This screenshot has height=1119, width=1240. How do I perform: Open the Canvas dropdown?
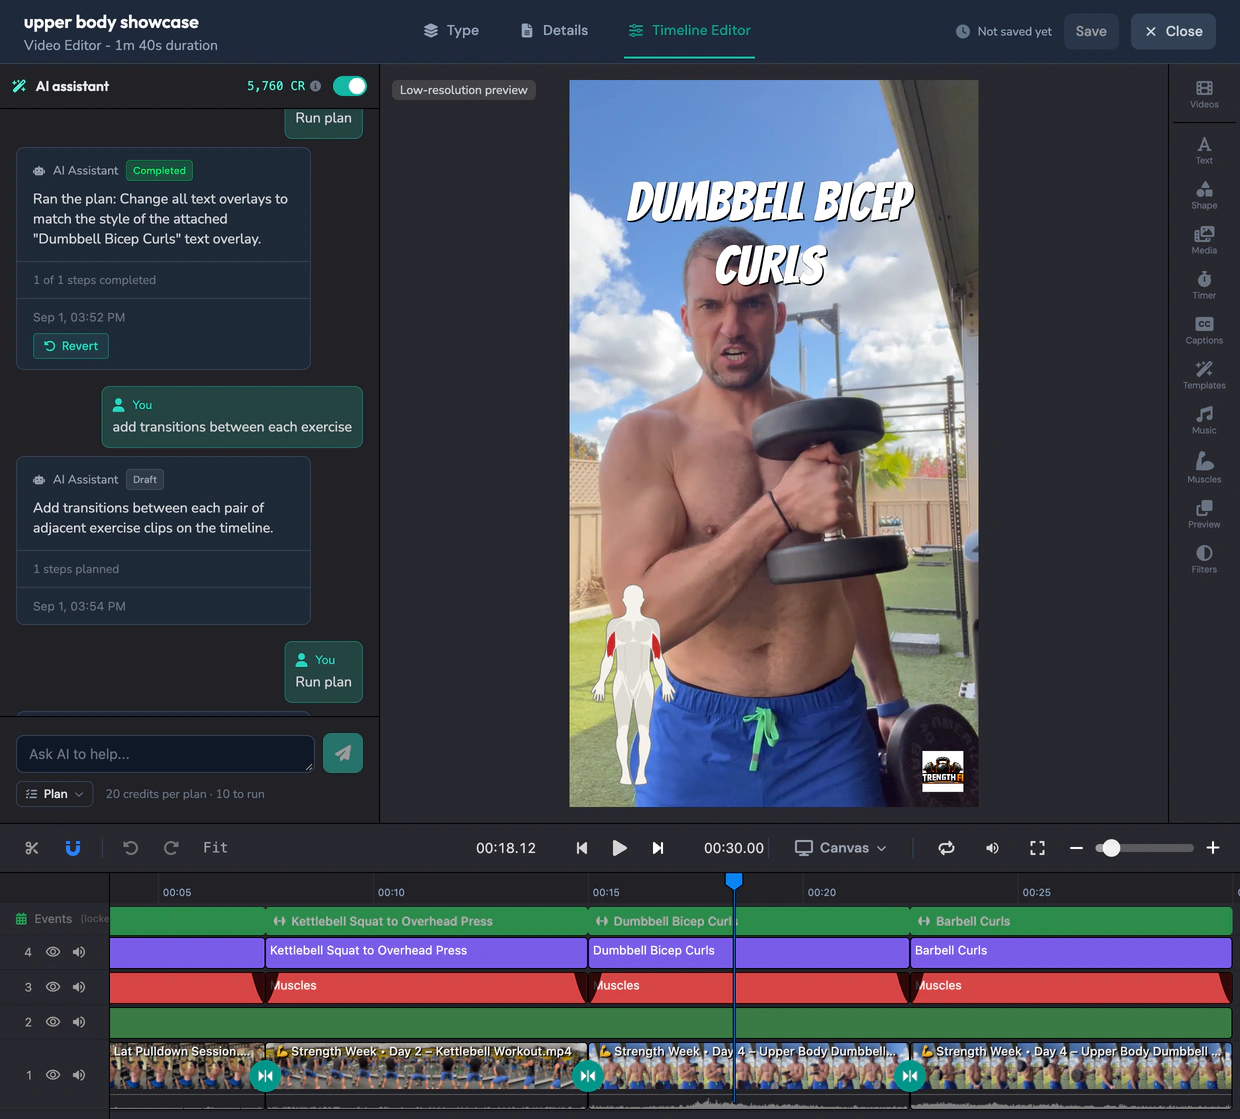tap(841, 848)
